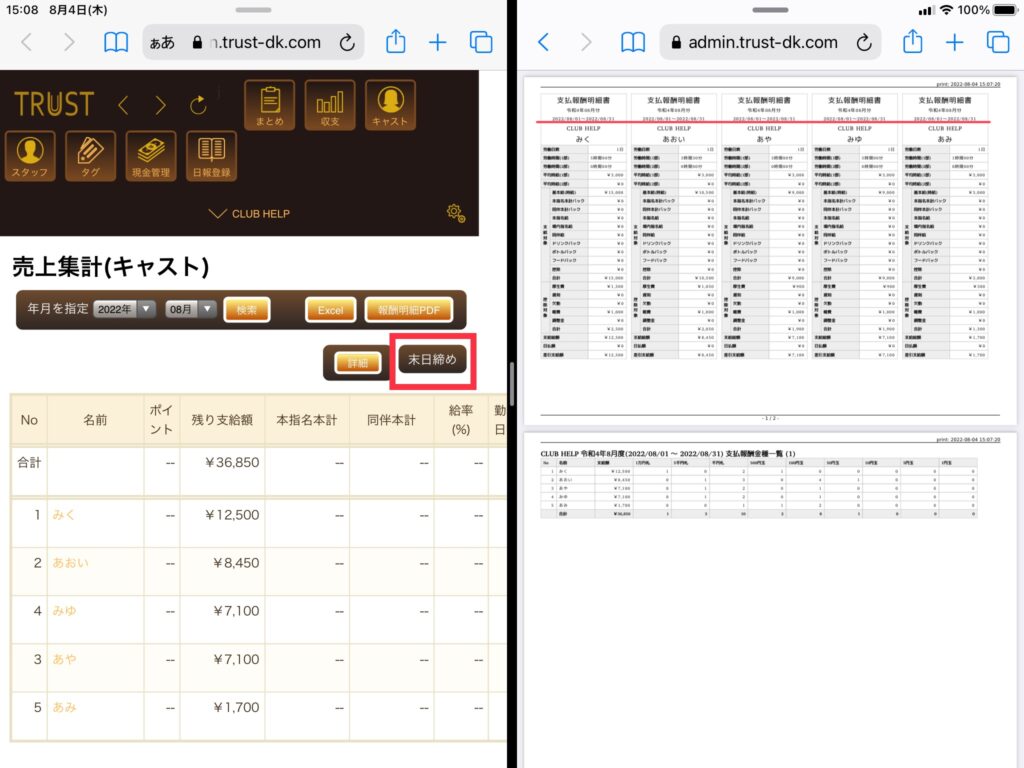1024x768 pixels.
Task: Click the 残り支給額 column header
Action: 222,420
